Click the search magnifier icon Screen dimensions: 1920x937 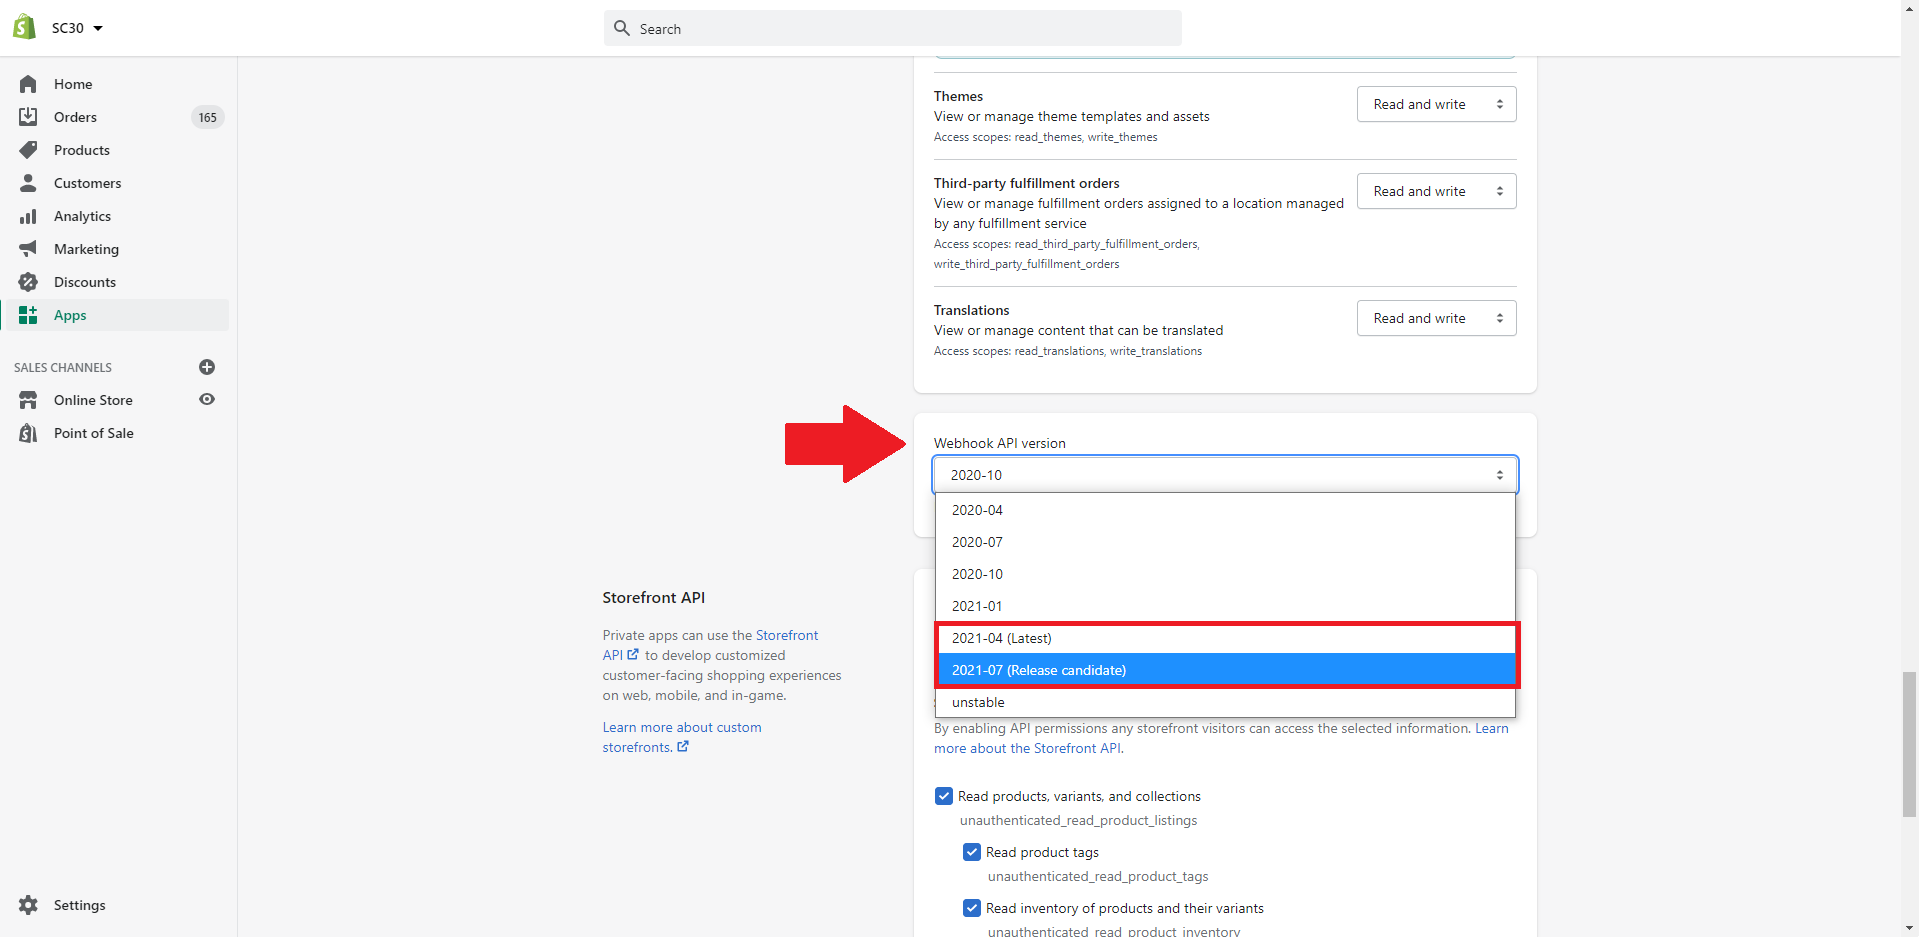click(622, 28)
